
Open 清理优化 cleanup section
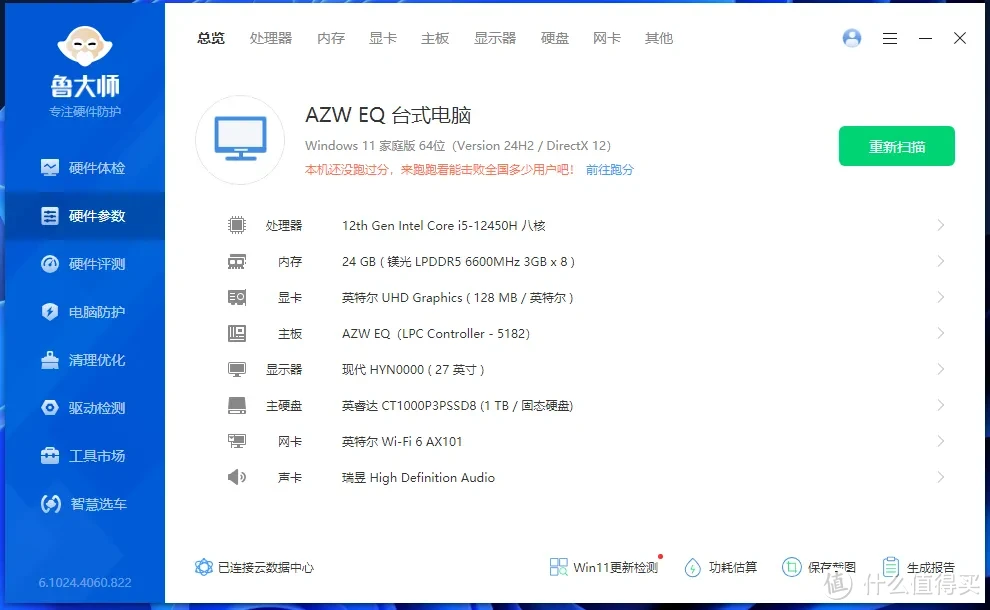tap(83, 360)
